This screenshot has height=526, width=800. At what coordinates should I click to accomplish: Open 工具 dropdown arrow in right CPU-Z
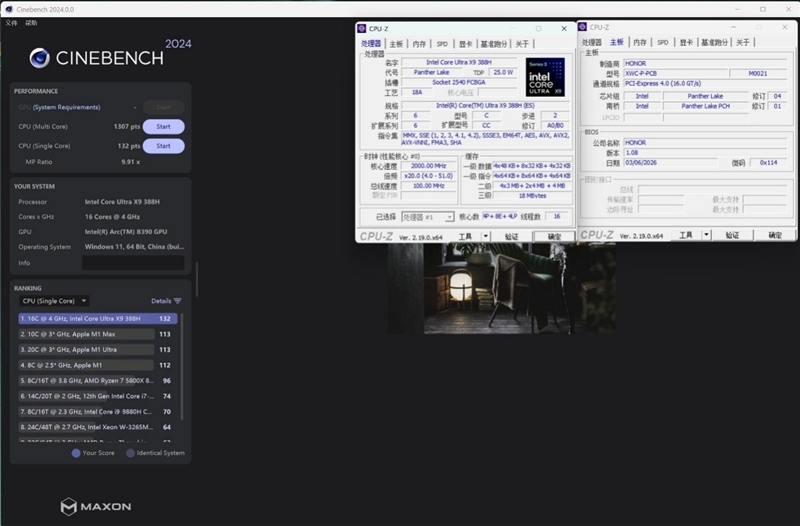point(707,235)
